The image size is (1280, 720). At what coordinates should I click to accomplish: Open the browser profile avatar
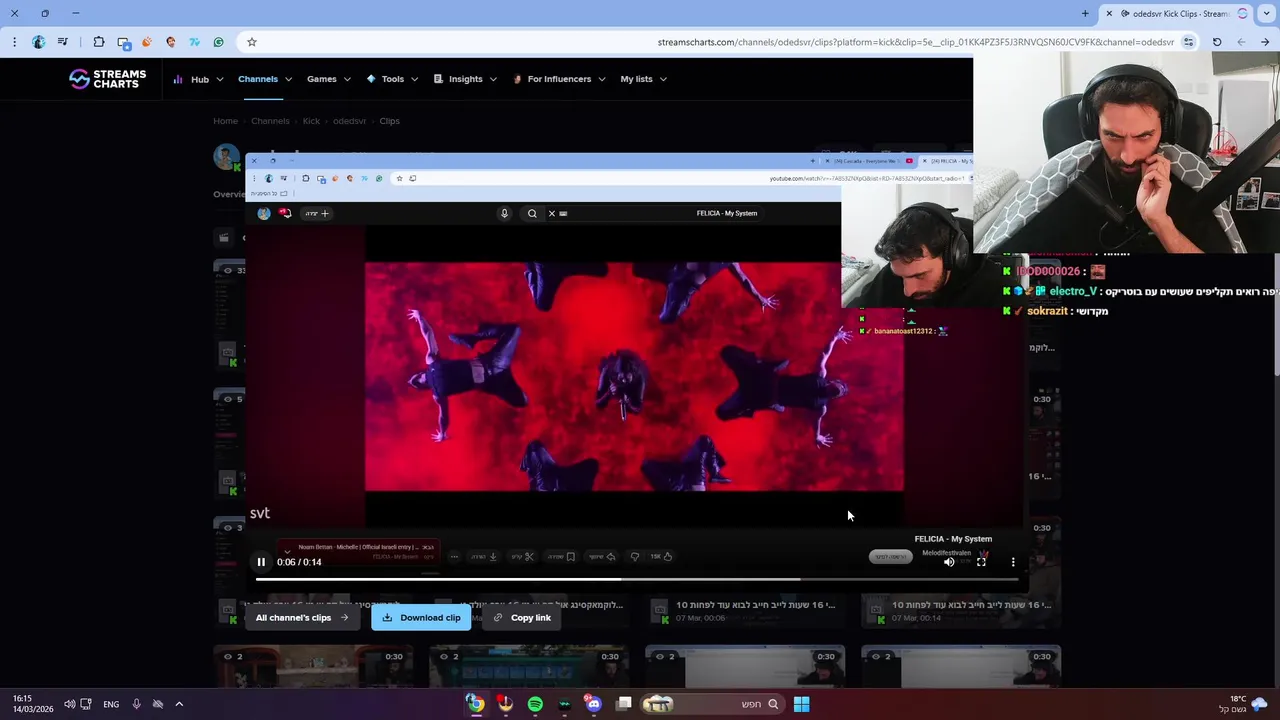(x=38, y=42)
